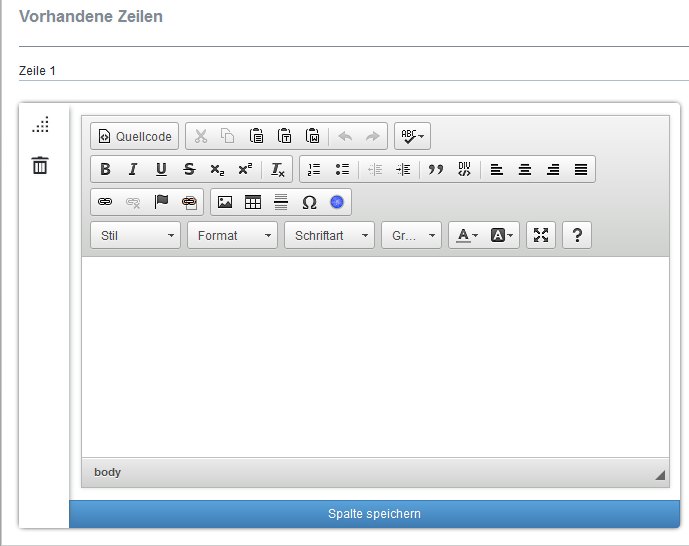Image resolution: width=689 pixels, height=546 pixels.
Task: Insert a horizontal line
Action: [x=281, y=202]
